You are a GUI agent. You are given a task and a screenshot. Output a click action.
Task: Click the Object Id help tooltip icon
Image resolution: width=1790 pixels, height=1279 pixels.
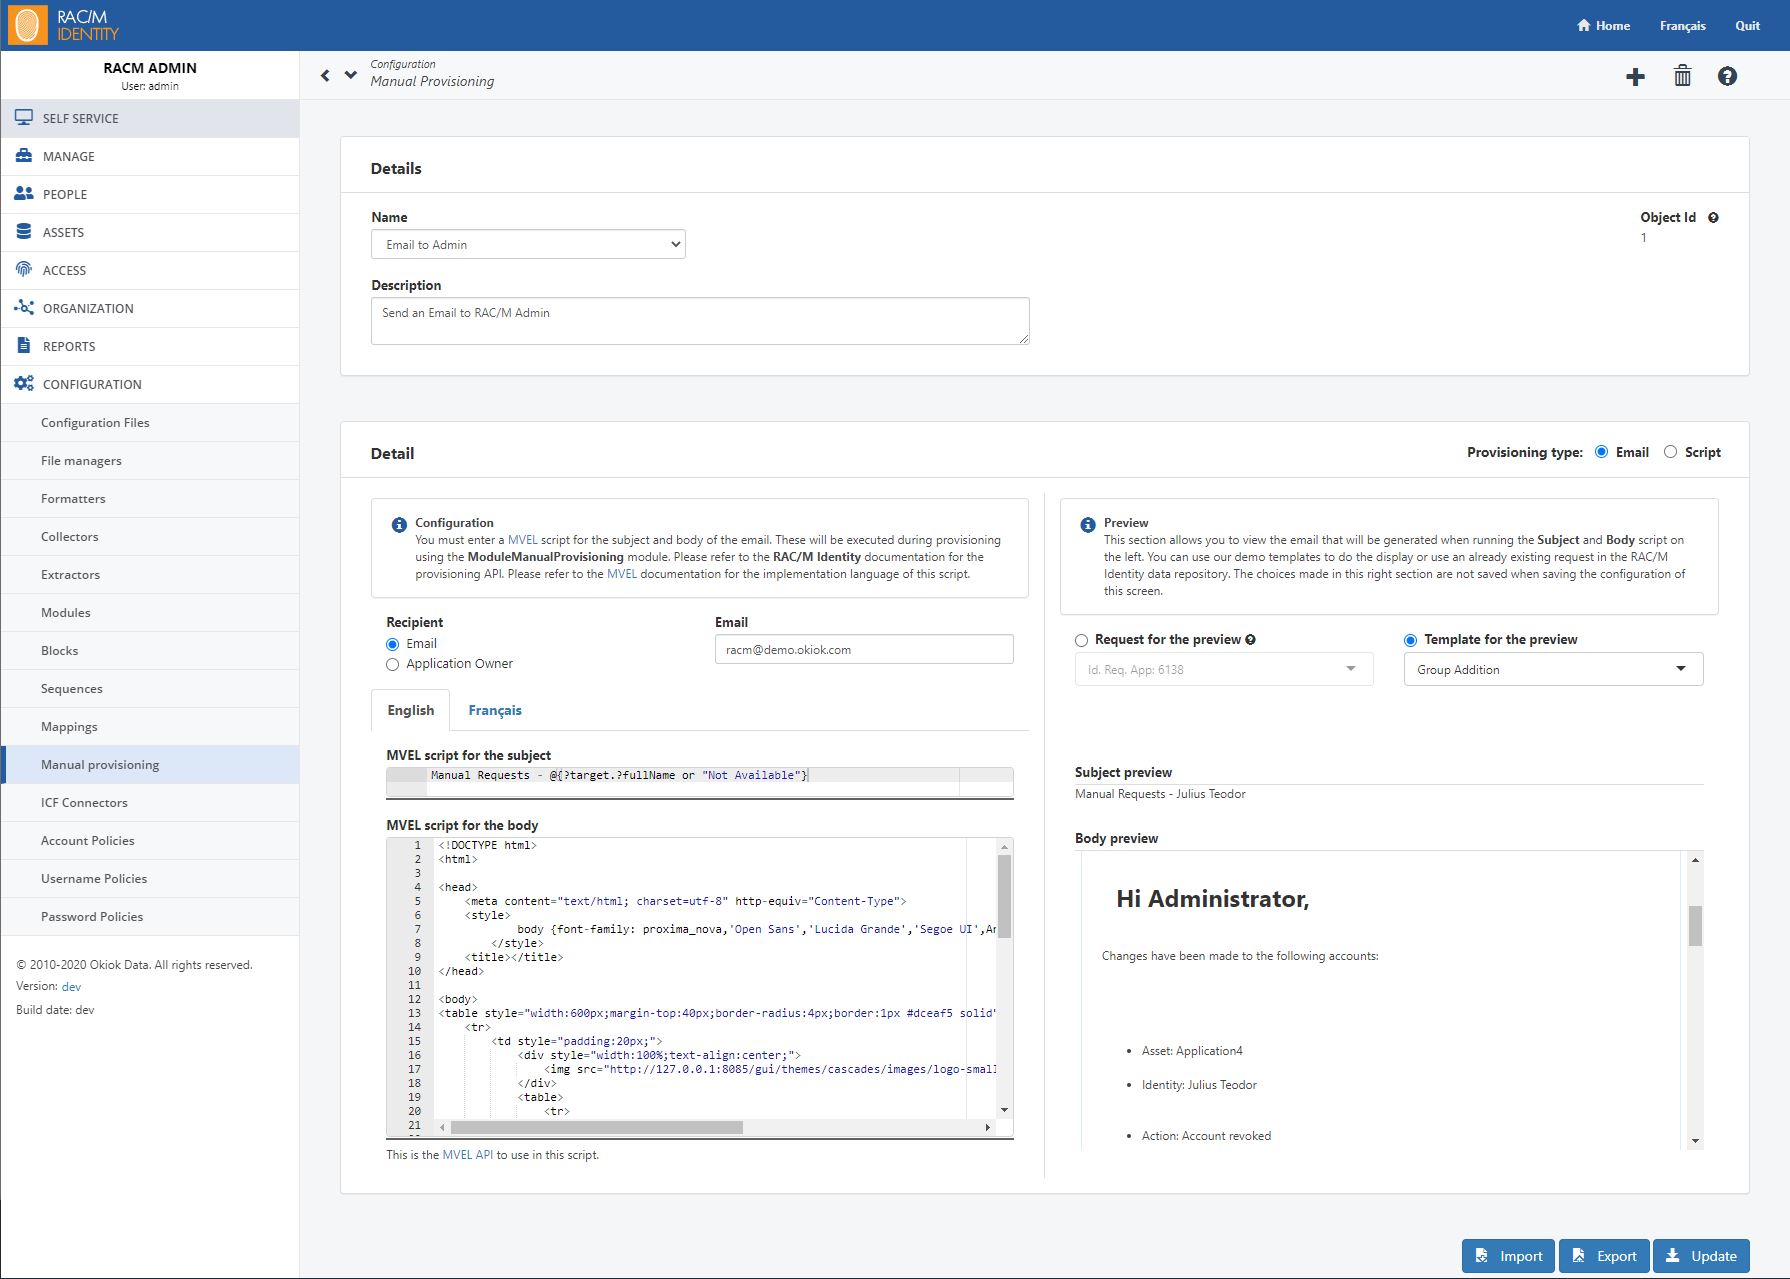pyautogui.click(x=1713, y=217)
